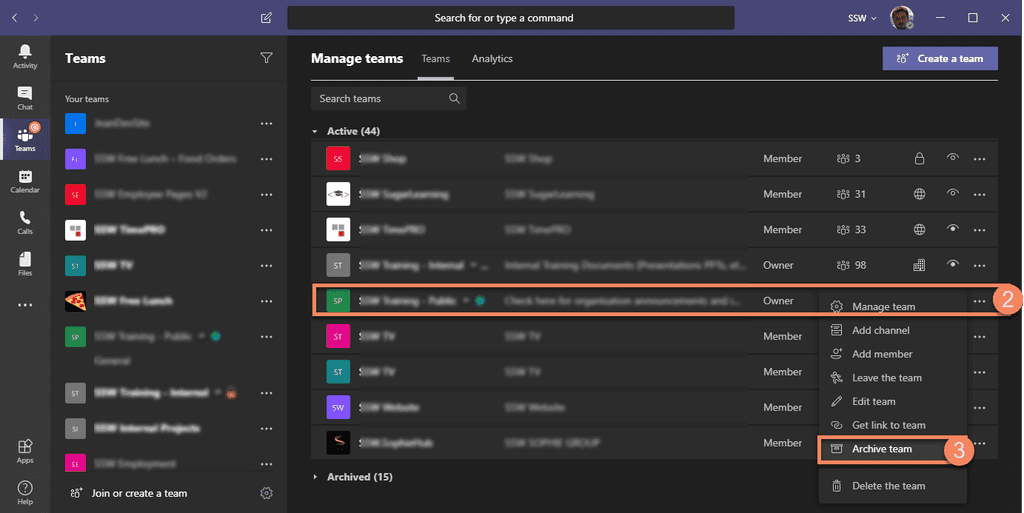Viewport: 1024px width, 513px height.
Task: Select Archive team from context menu
Action: pos(881,449)
